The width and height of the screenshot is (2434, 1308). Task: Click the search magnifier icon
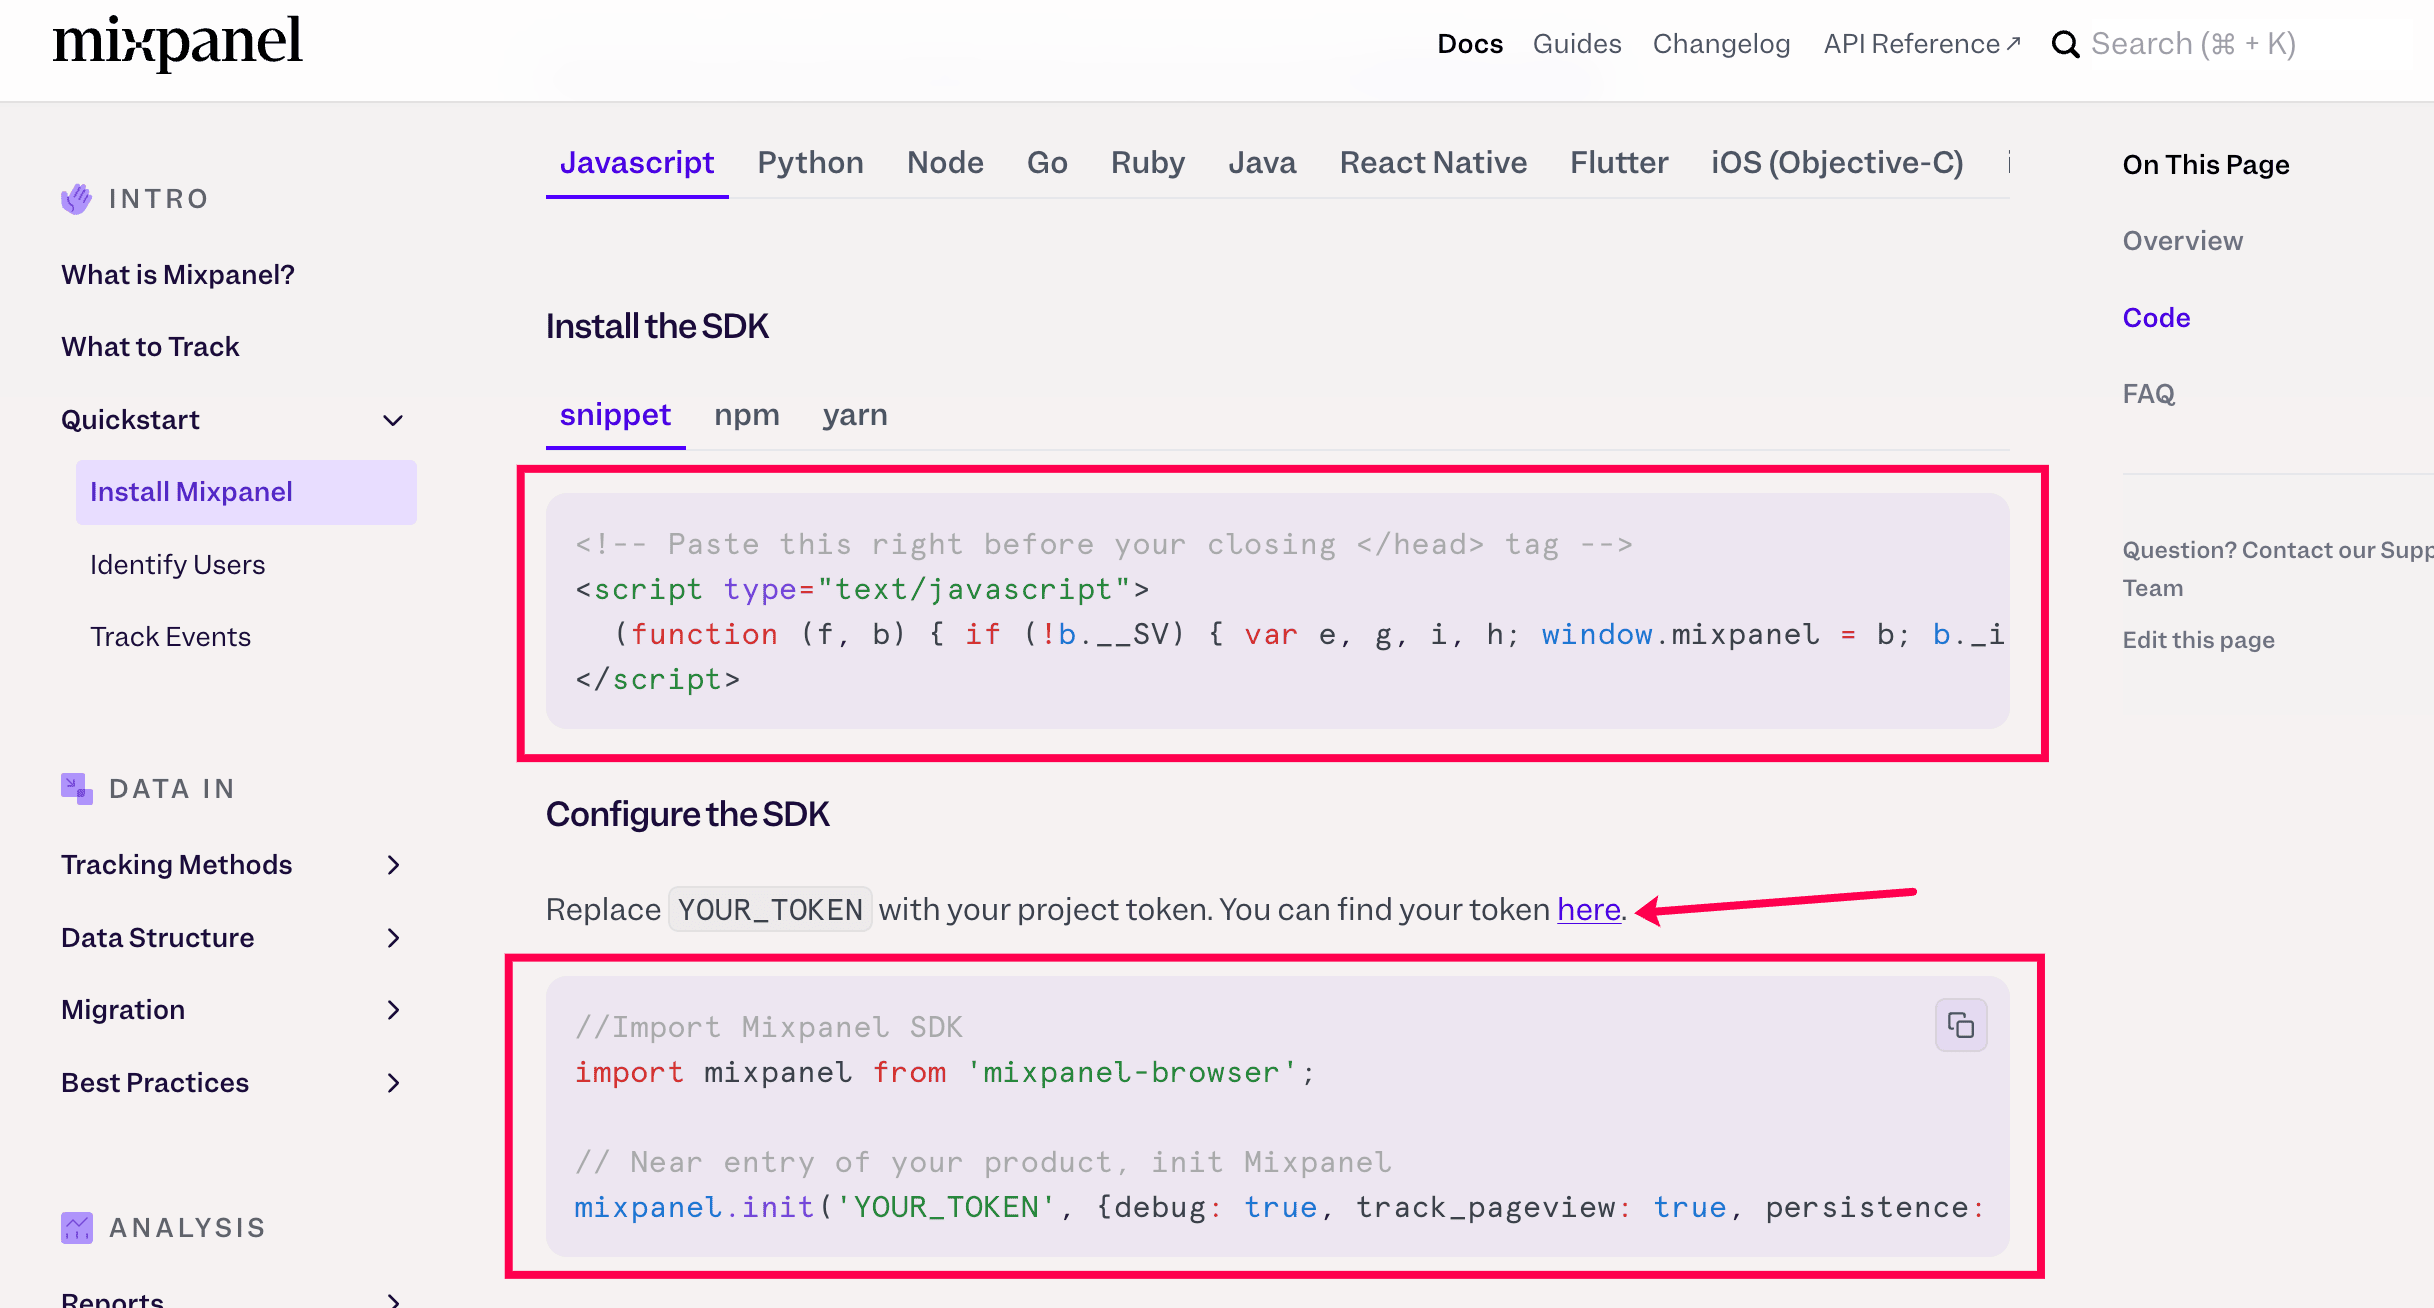2065,44
